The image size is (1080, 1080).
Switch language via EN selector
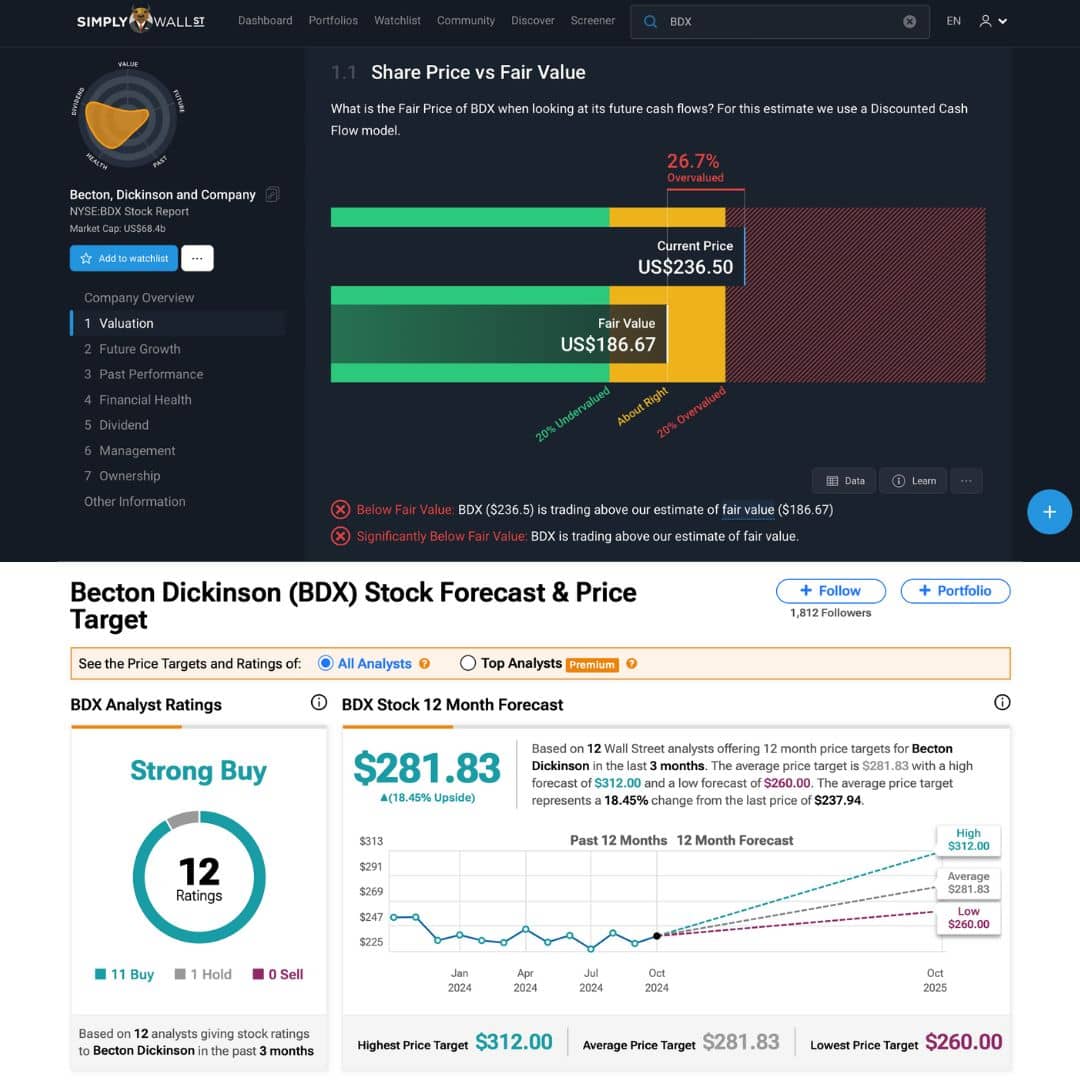click(953, 21)
